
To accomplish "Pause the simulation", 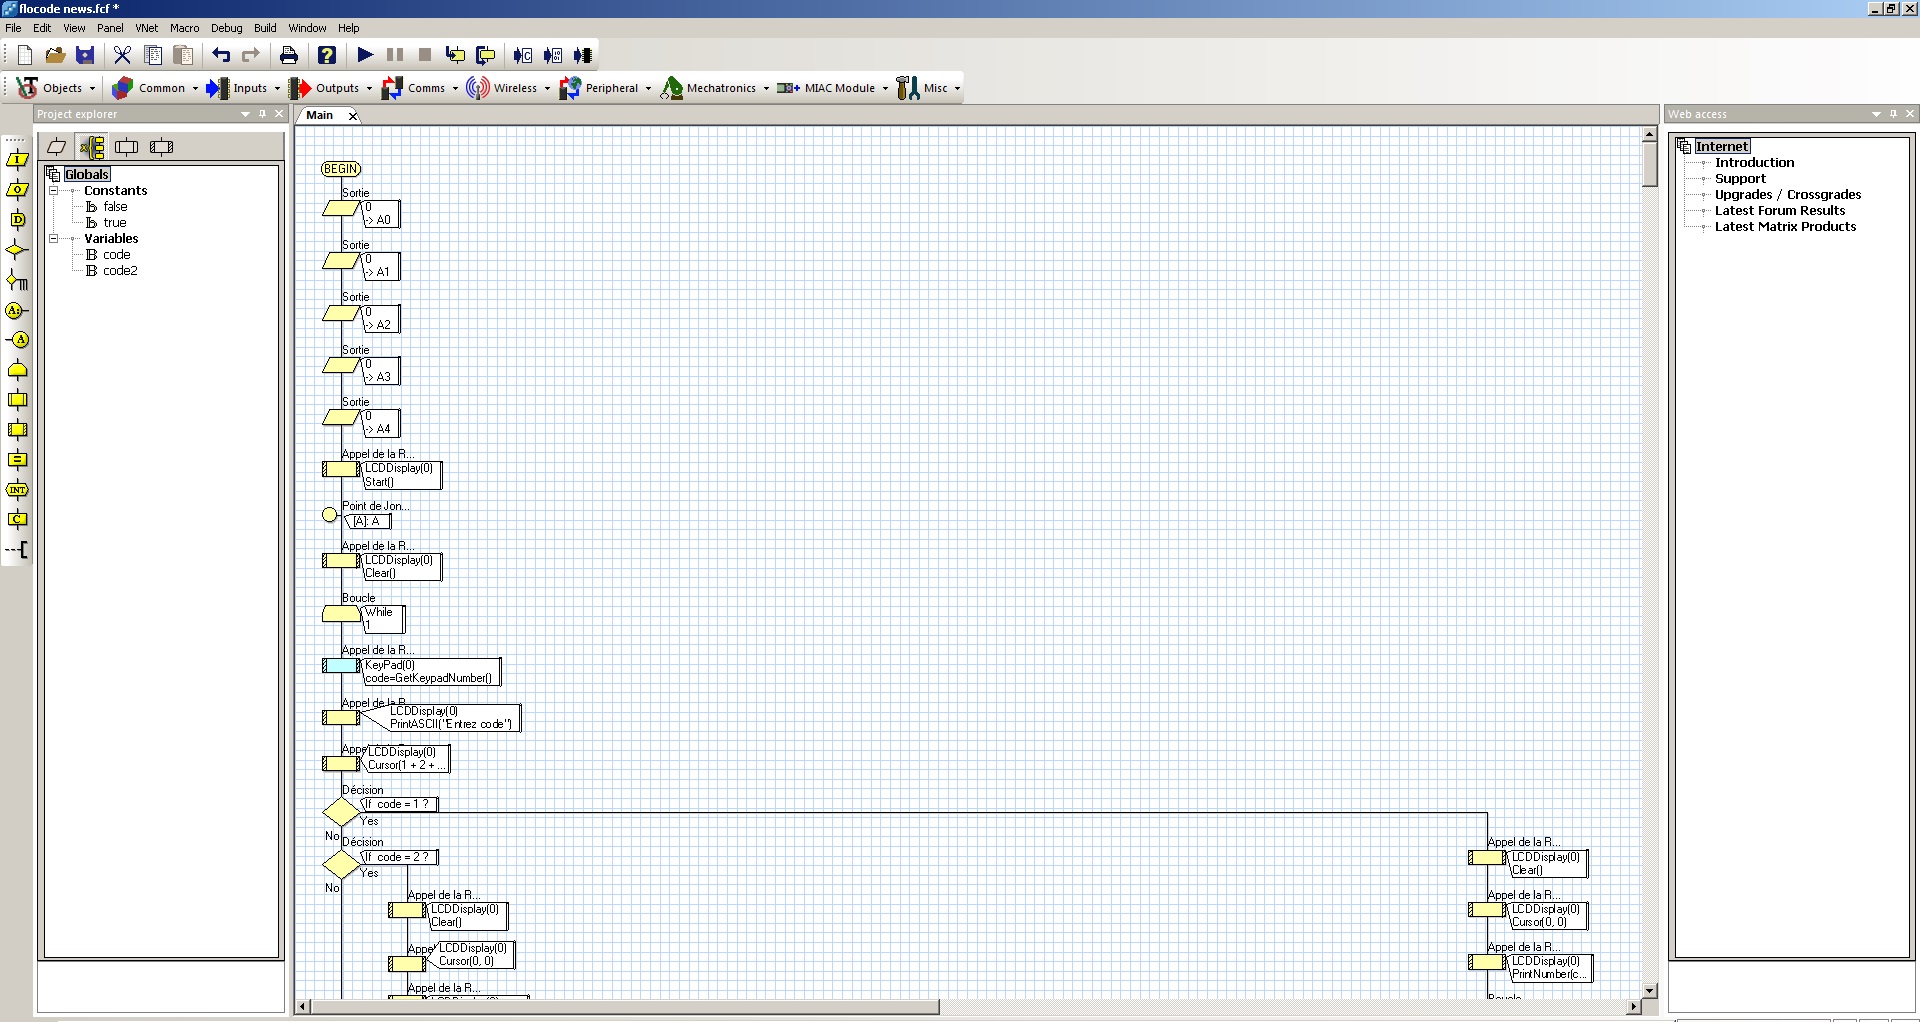I will [x=395, y=55].
